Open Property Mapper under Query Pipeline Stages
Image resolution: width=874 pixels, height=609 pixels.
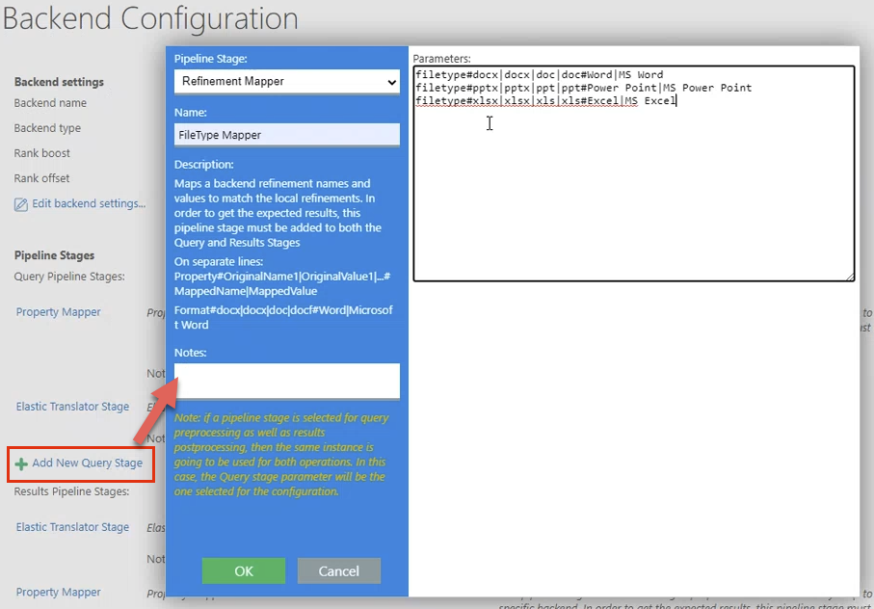[x=58, y=312]
